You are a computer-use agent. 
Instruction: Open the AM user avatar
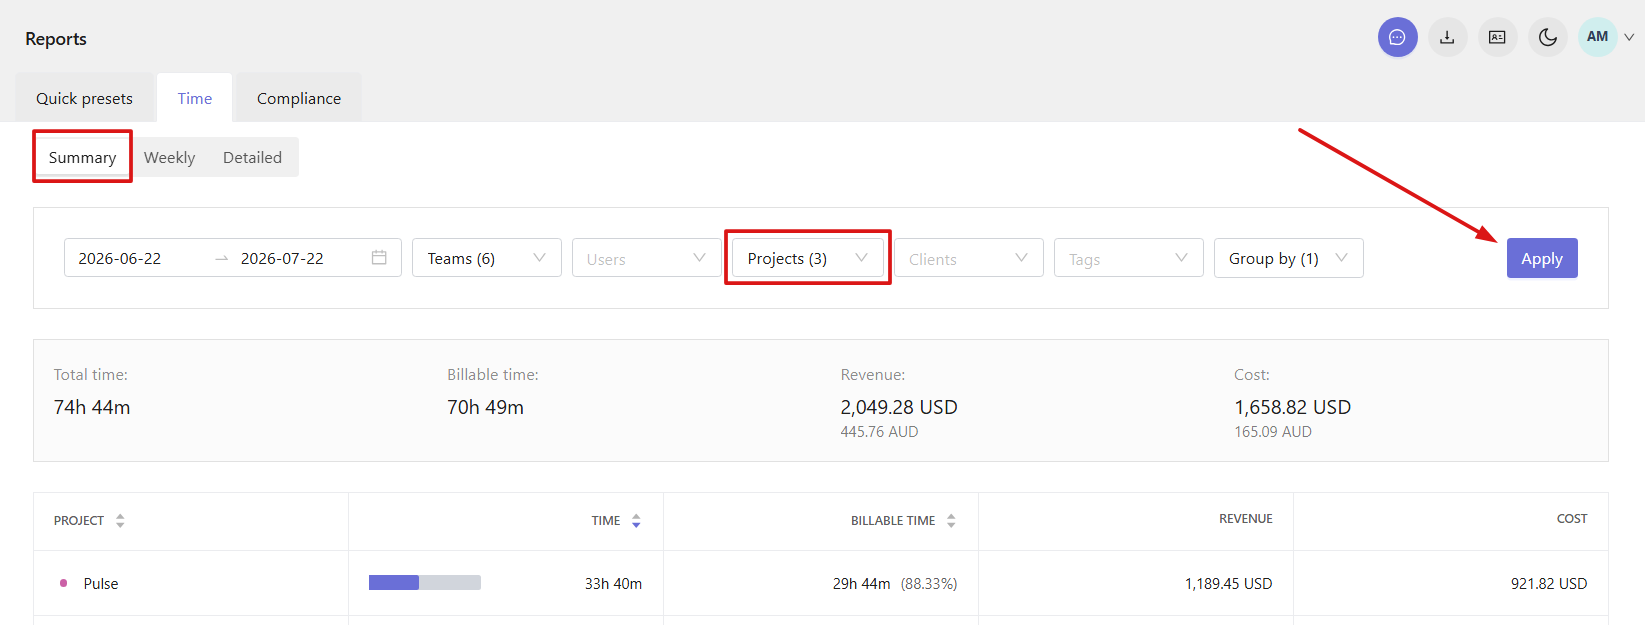coord(1597,37)
